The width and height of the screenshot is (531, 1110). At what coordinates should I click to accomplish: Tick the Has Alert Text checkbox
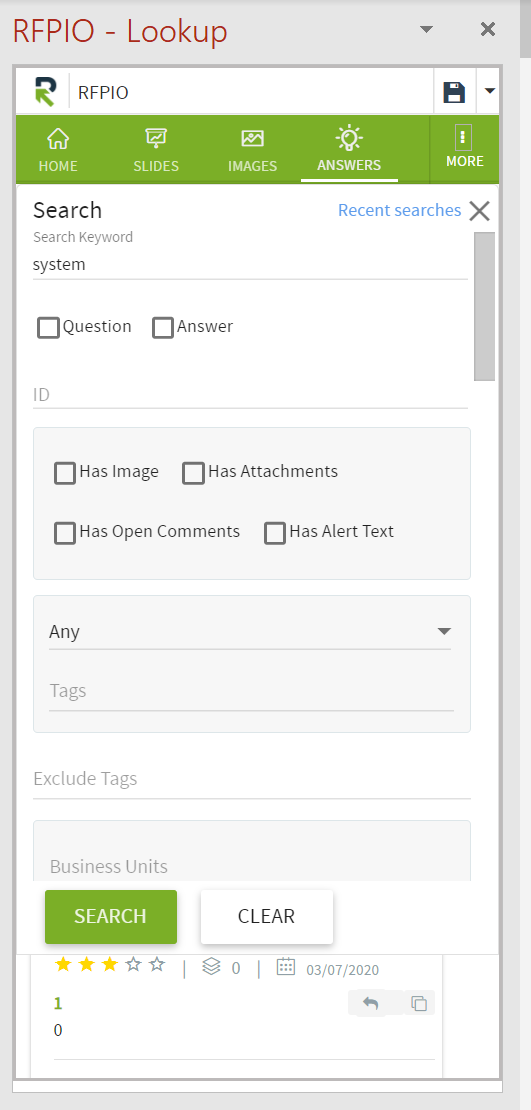tap(275, 533)
